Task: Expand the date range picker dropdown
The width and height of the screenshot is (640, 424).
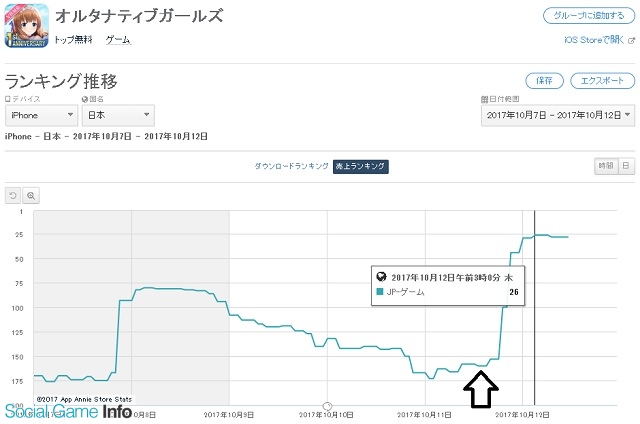Action: pyautogui.click(x=558, y=115)
